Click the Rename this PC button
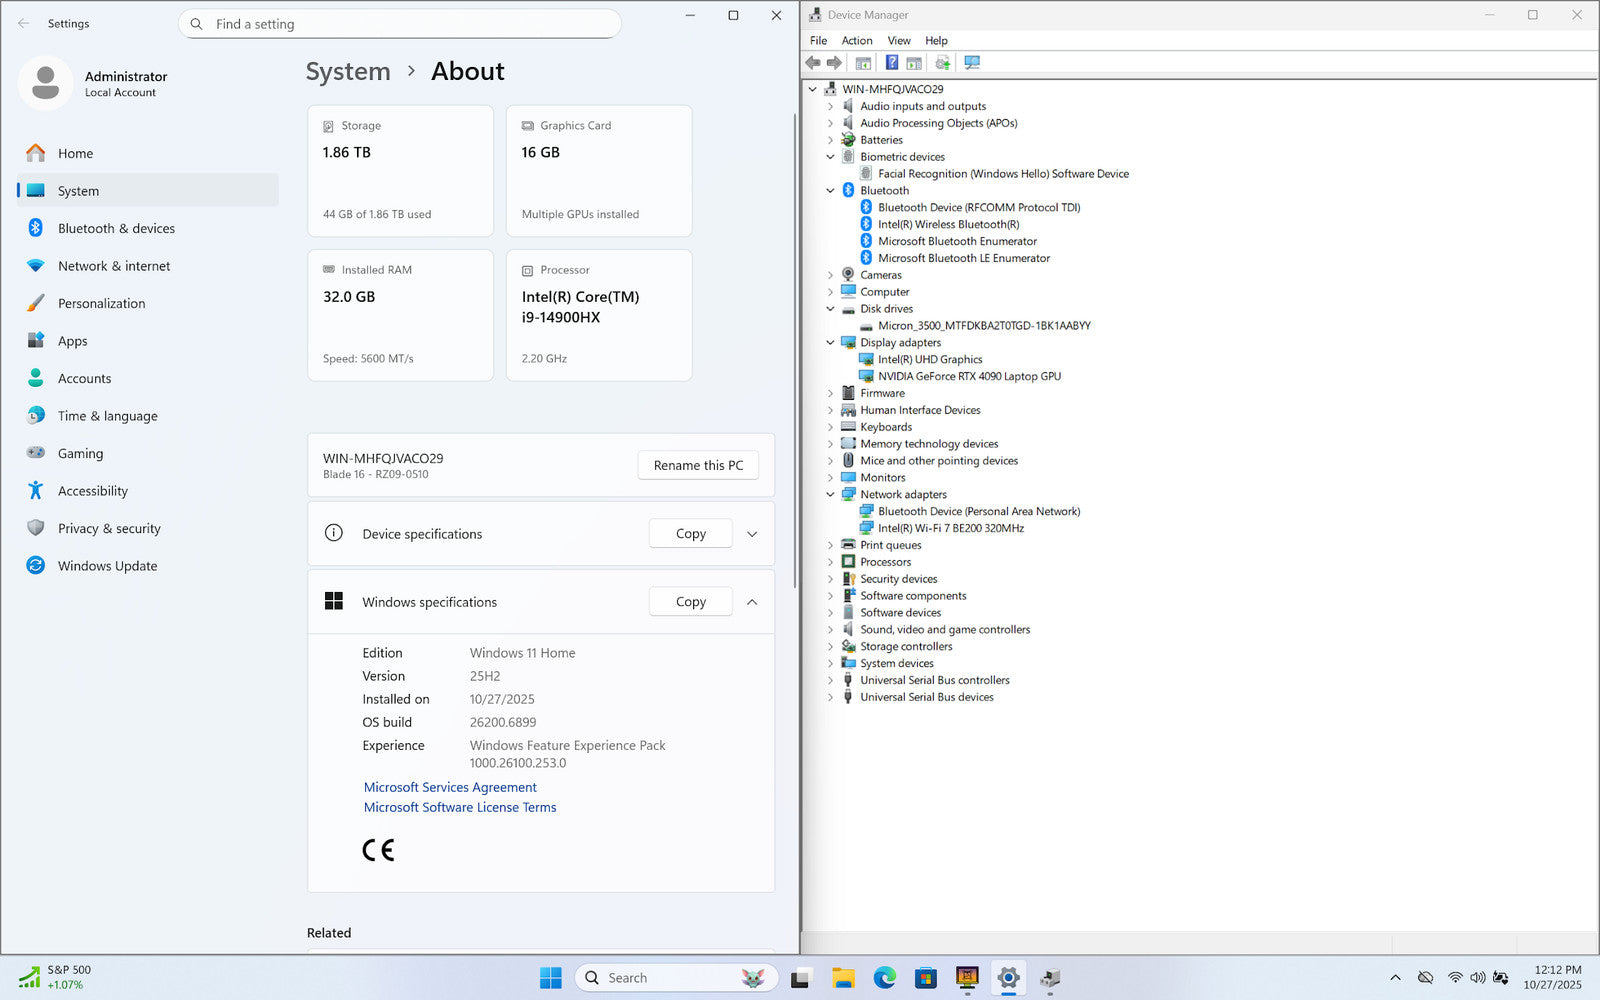 click(x=698, y=465)
